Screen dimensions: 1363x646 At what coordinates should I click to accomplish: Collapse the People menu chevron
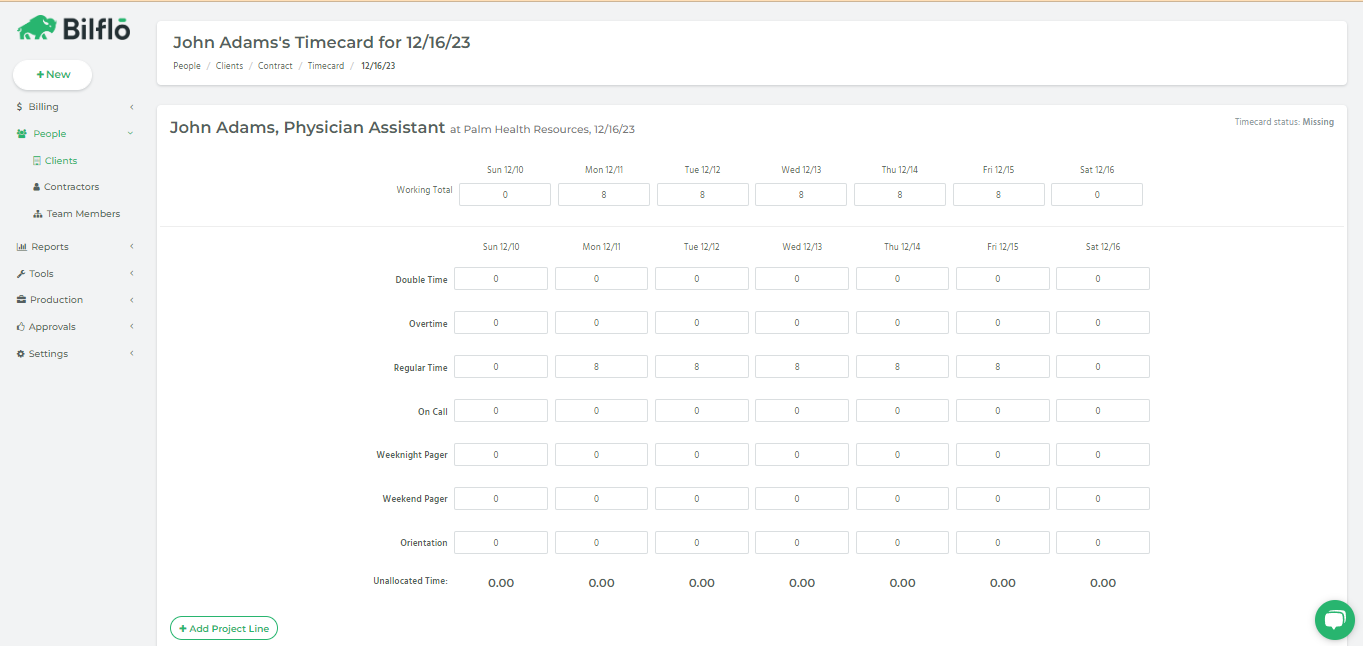click(131, 134)
